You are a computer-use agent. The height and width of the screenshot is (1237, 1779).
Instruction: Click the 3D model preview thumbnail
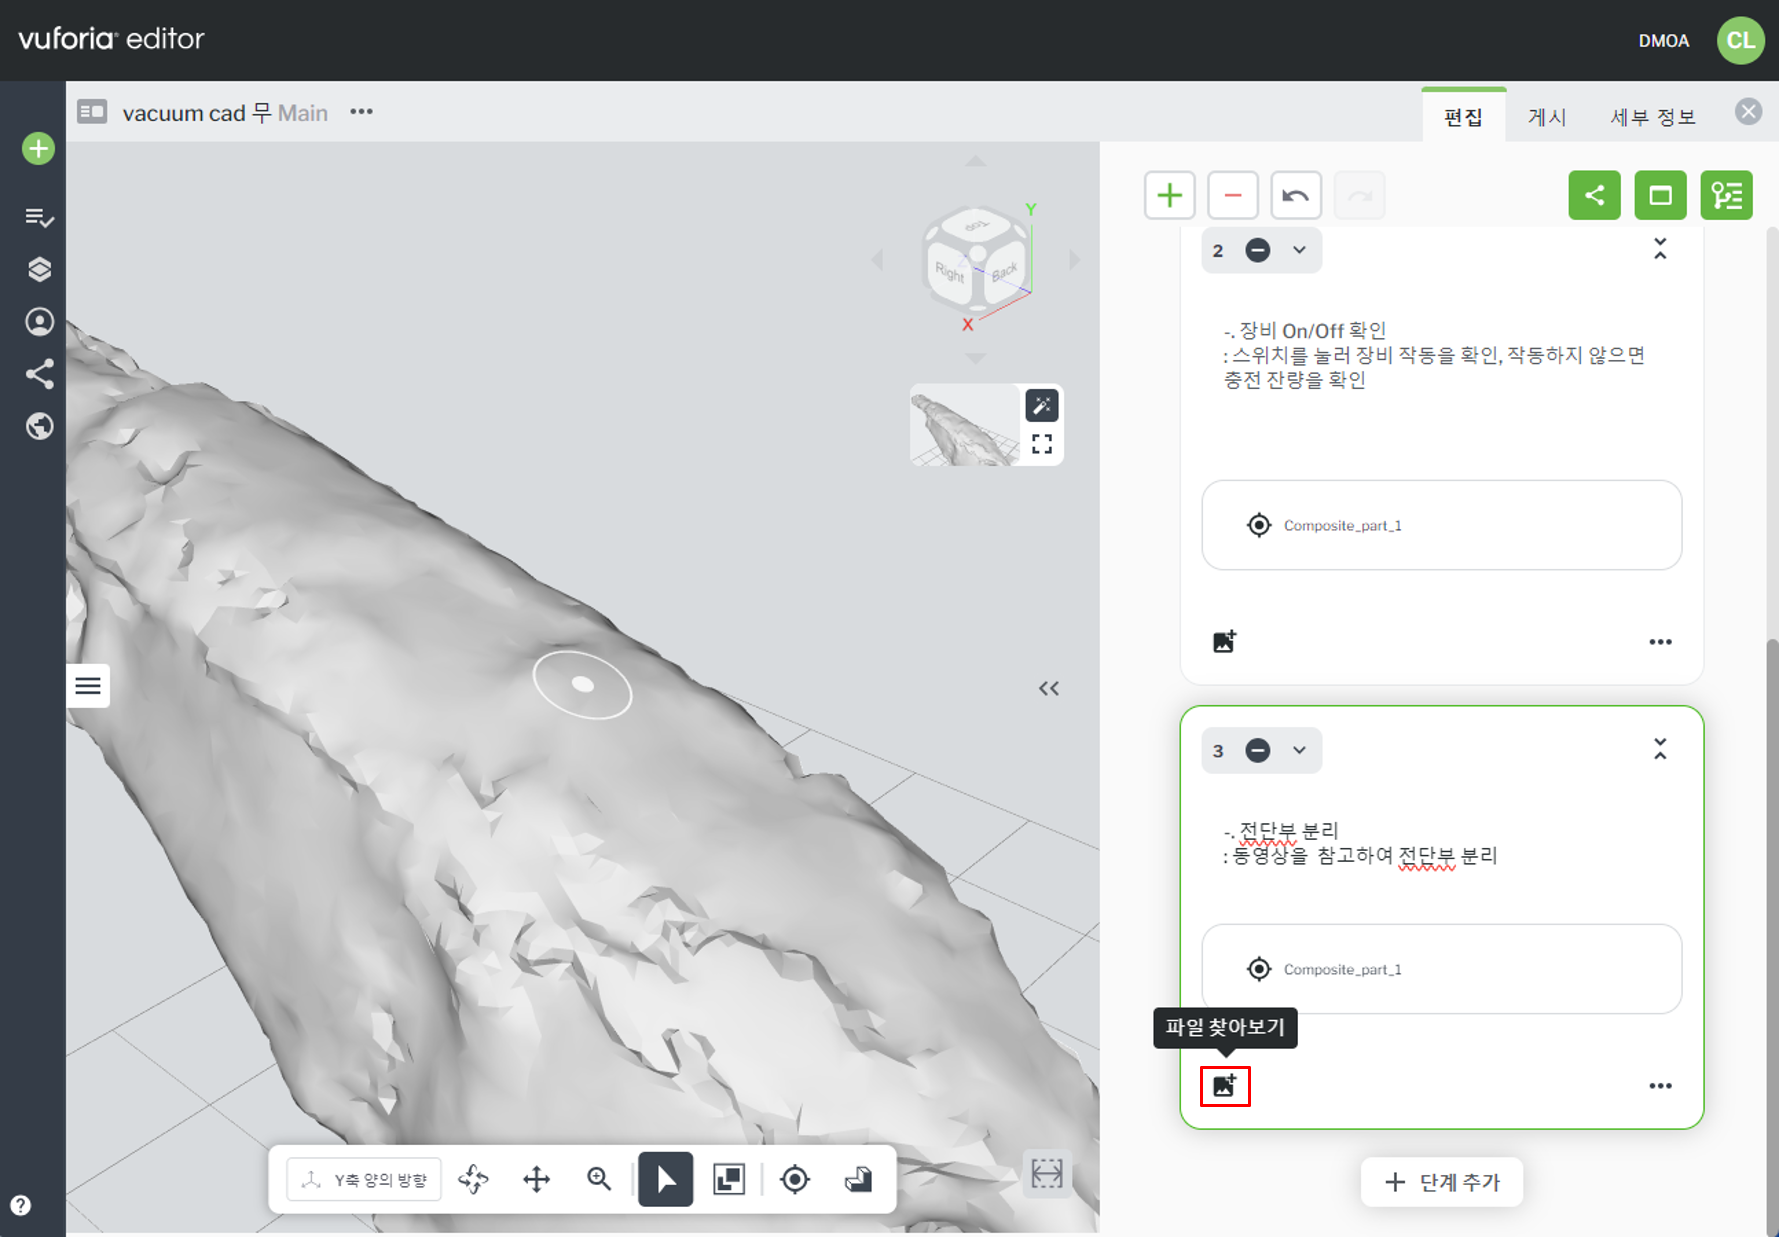coord(964,426)
